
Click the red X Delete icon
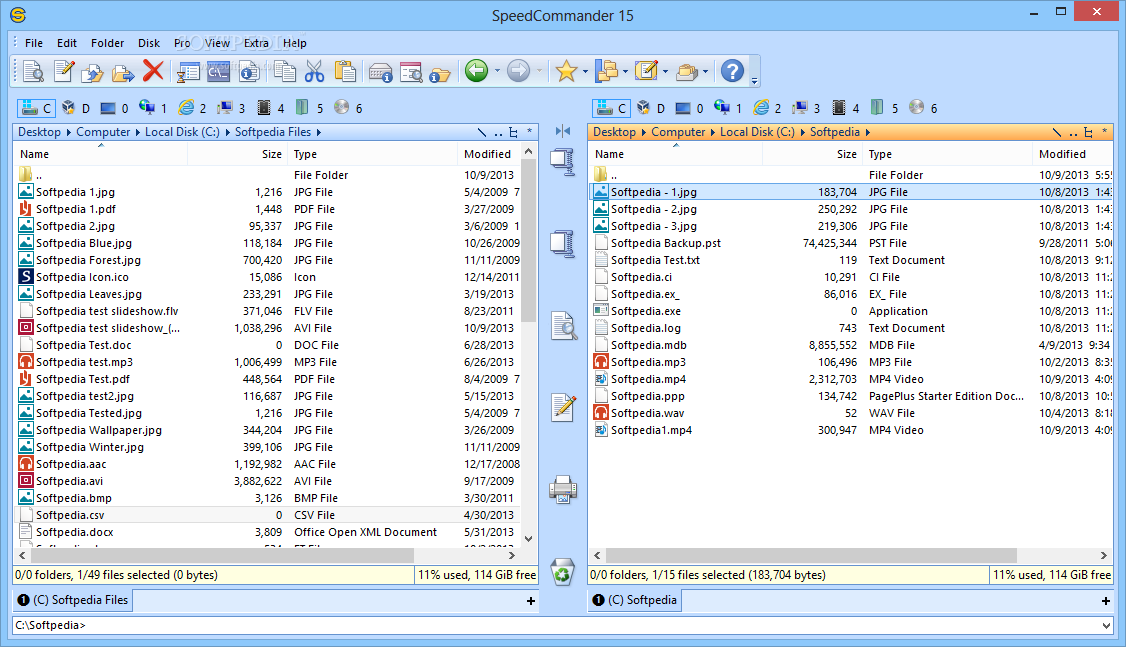tap(153, 71)
